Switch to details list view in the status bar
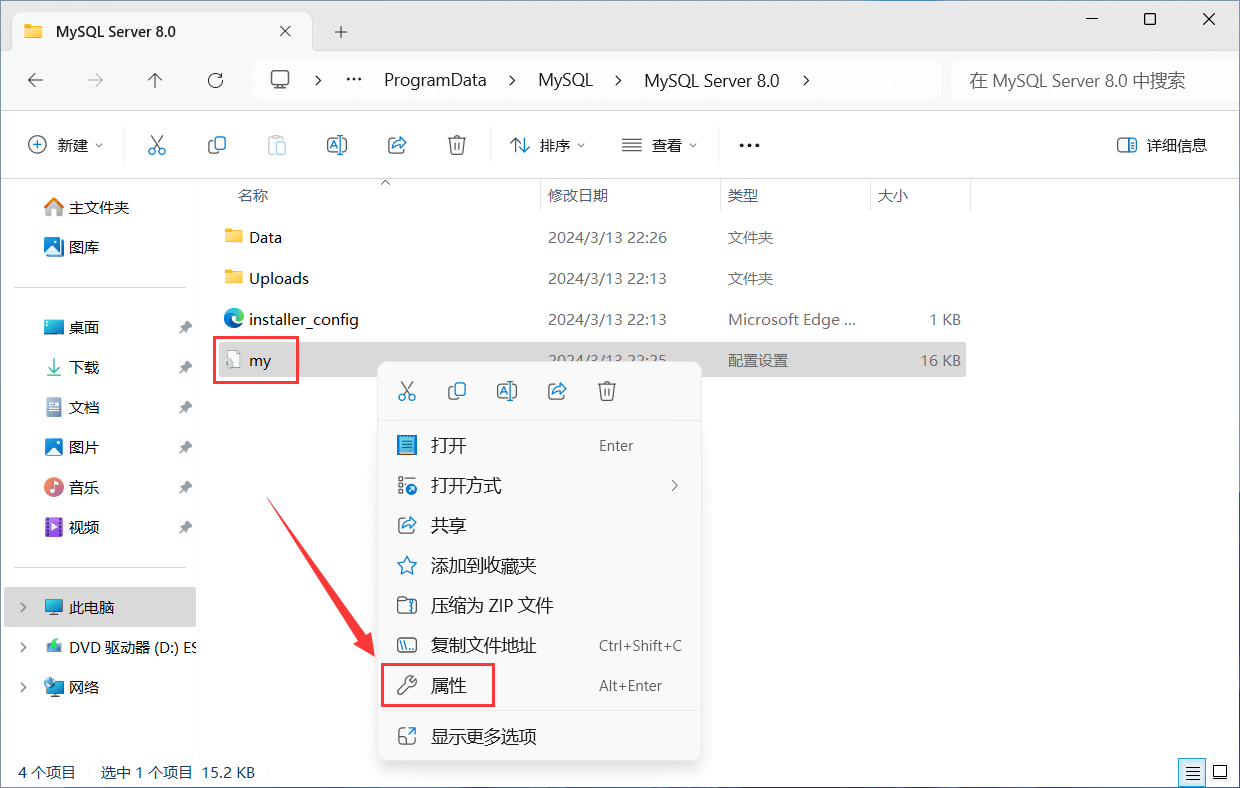The height and width of the screenshot is (788, 1240). click(1192, 772)
